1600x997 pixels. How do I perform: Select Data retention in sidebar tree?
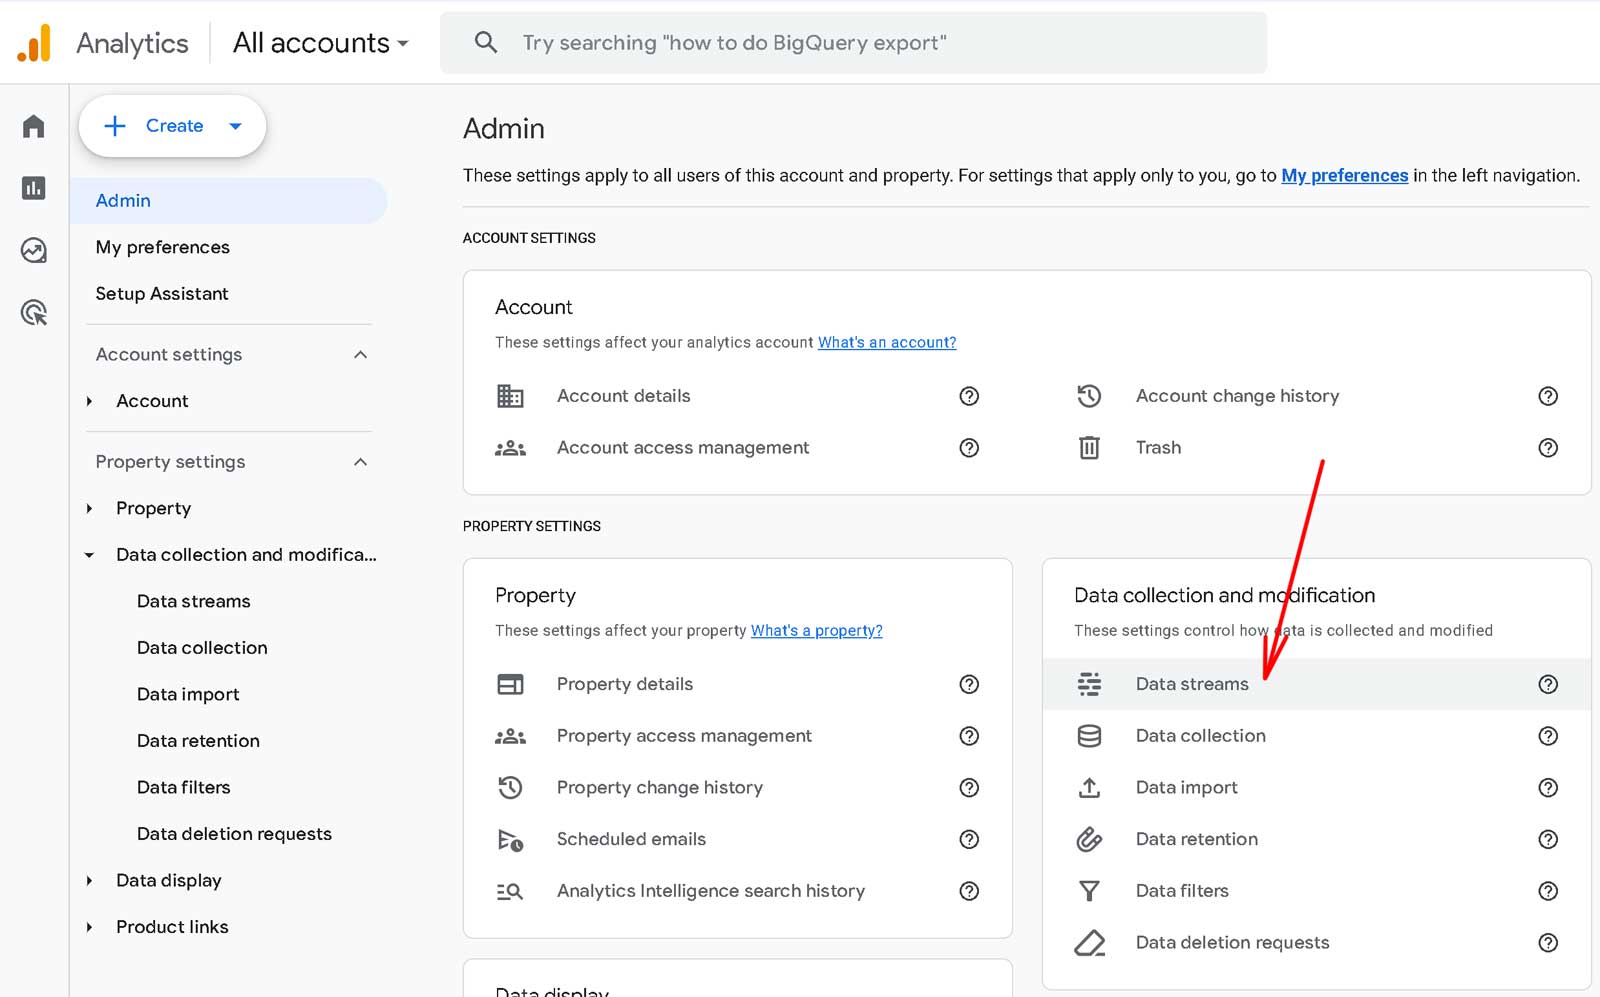click(198, 741)
